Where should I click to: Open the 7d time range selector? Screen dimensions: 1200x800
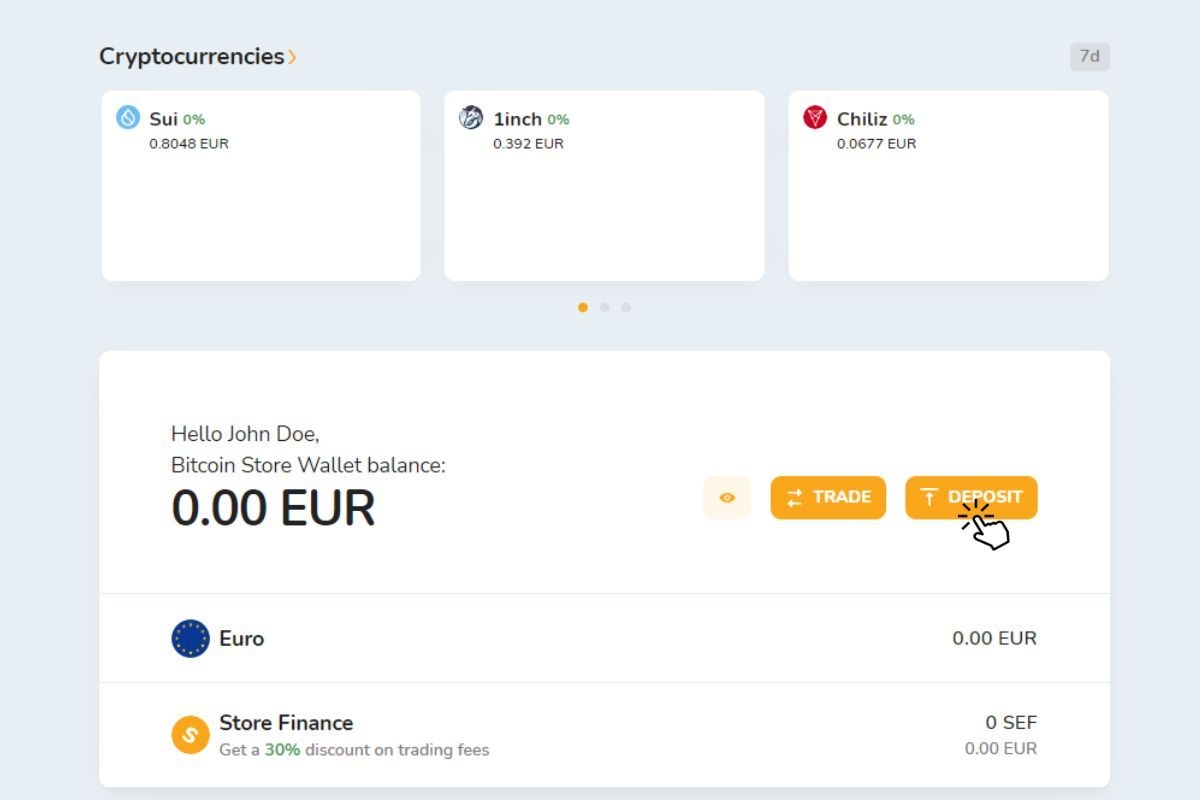1089,57
